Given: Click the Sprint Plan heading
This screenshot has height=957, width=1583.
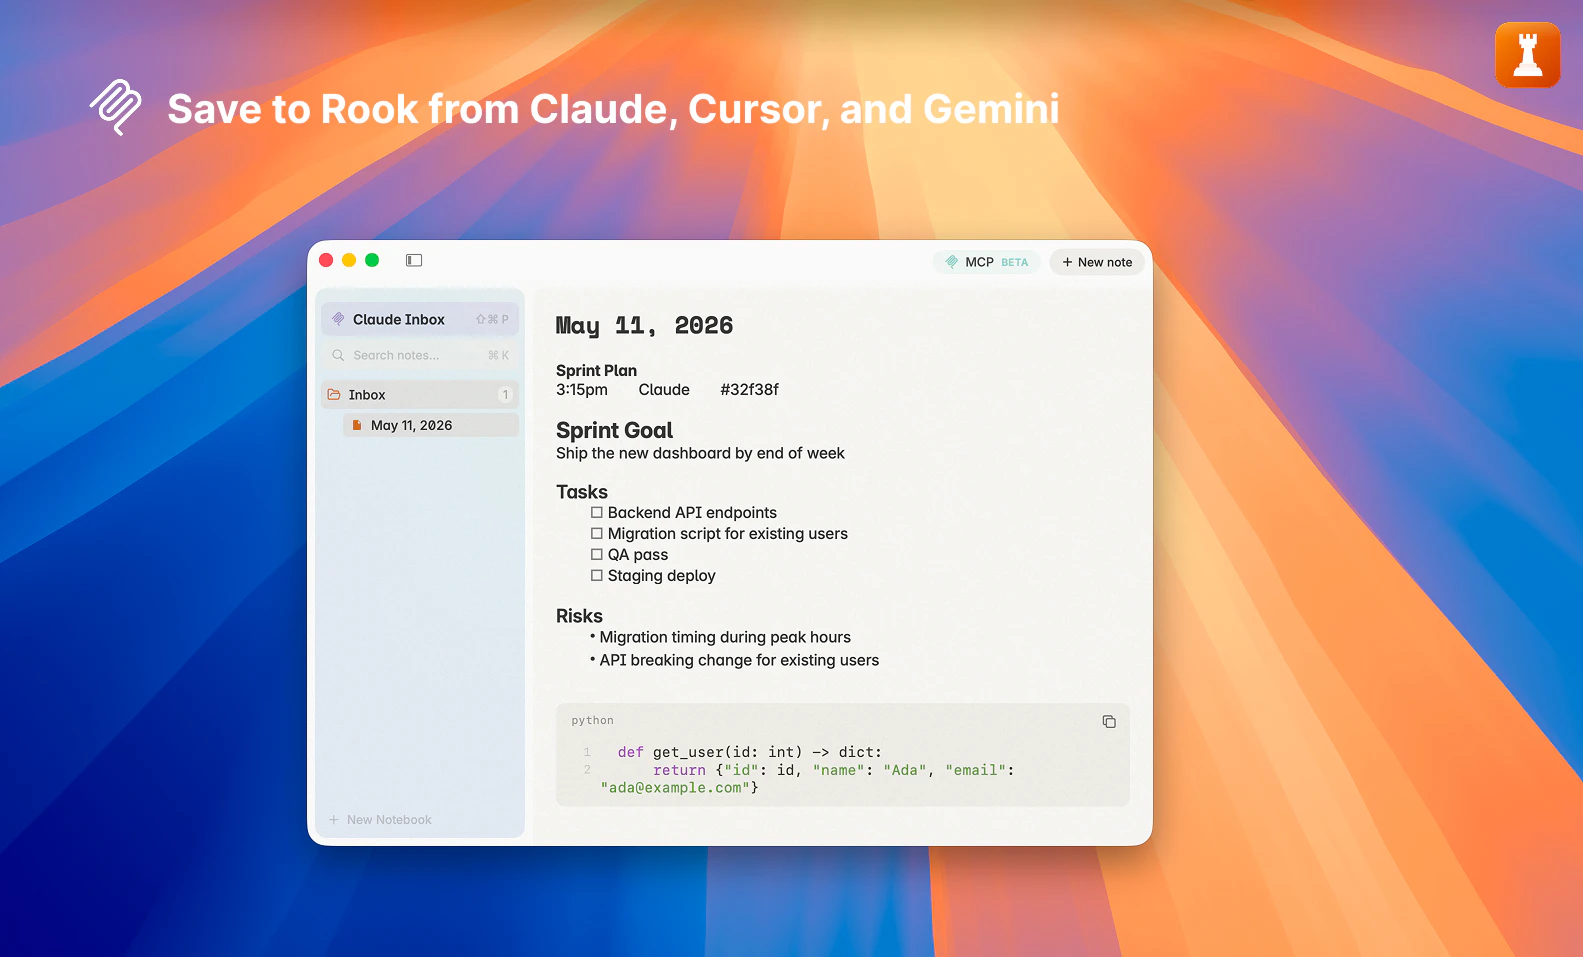Looking at the screenshot, I should coord(596,370).
